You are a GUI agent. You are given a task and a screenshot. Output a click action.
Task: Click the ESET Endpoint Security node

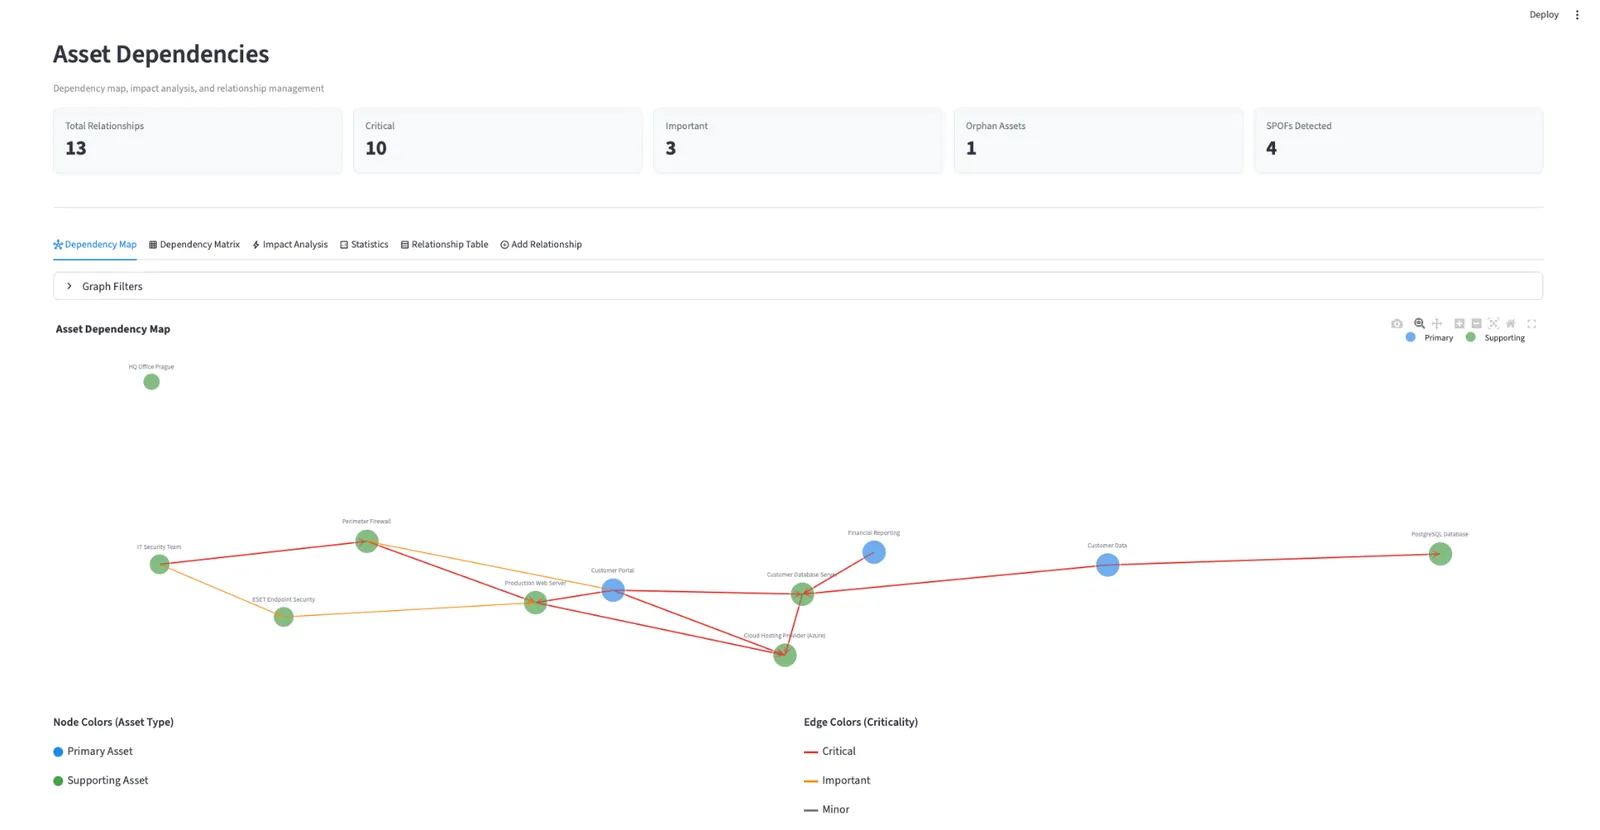284,617
